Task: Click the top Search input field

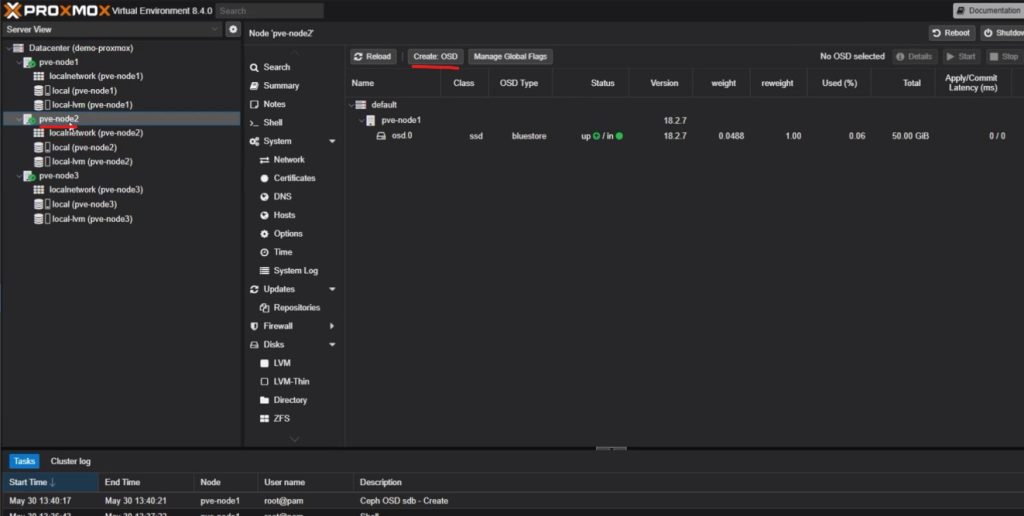Action: tap(269, 10)
